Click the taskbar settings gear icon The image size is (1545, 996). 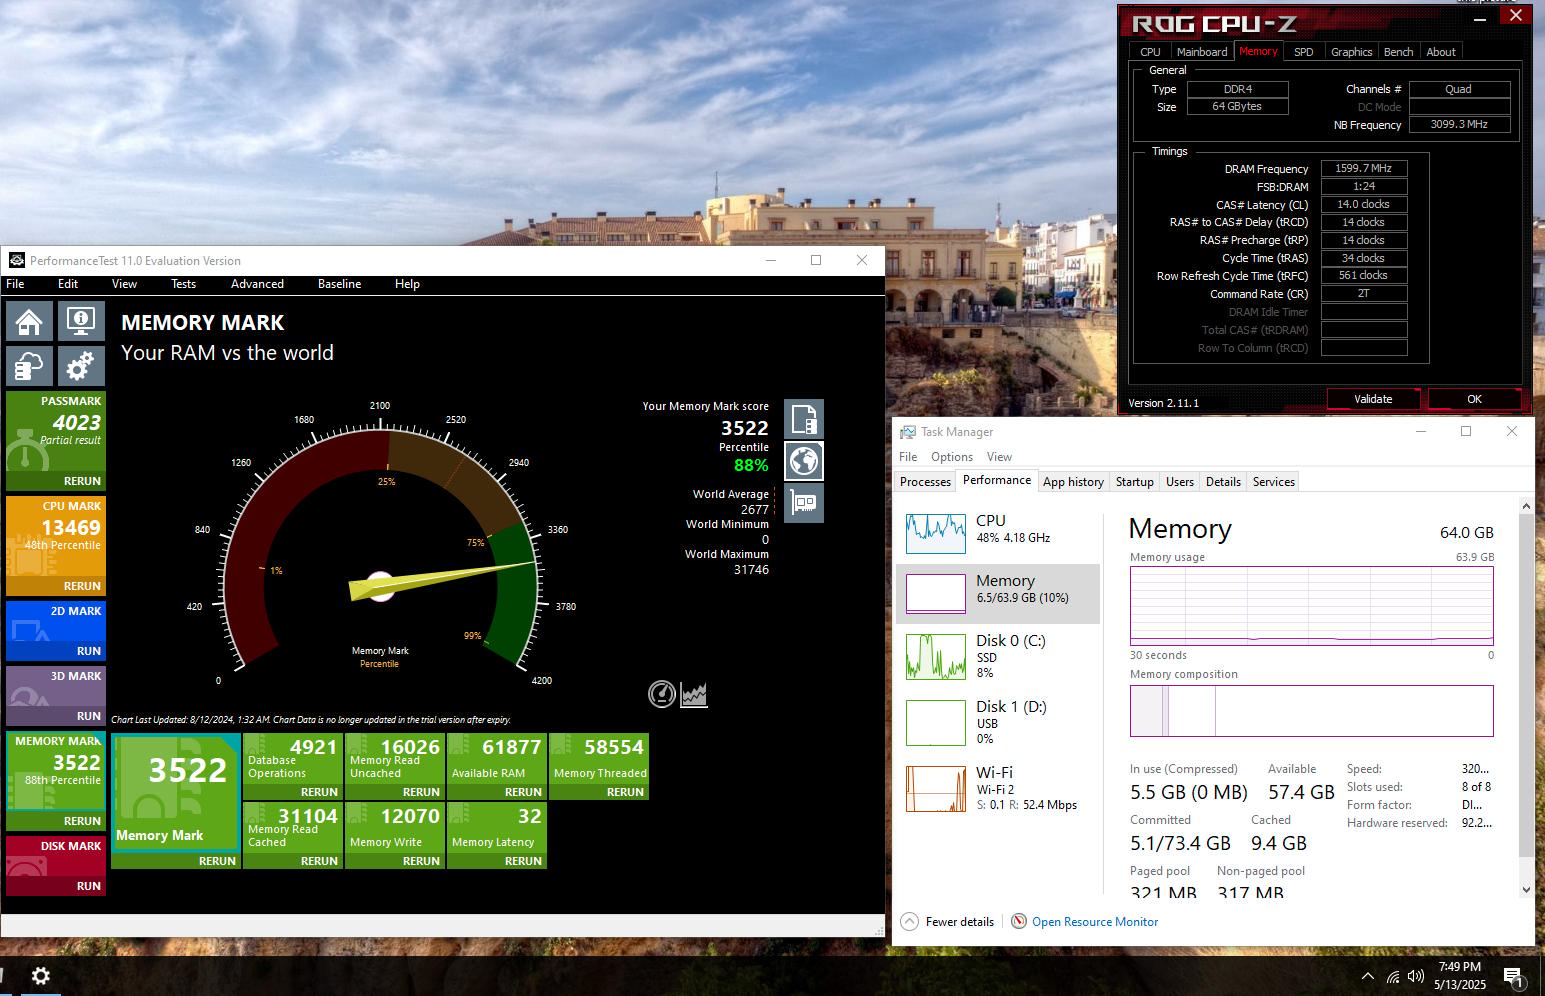(41, 976)
